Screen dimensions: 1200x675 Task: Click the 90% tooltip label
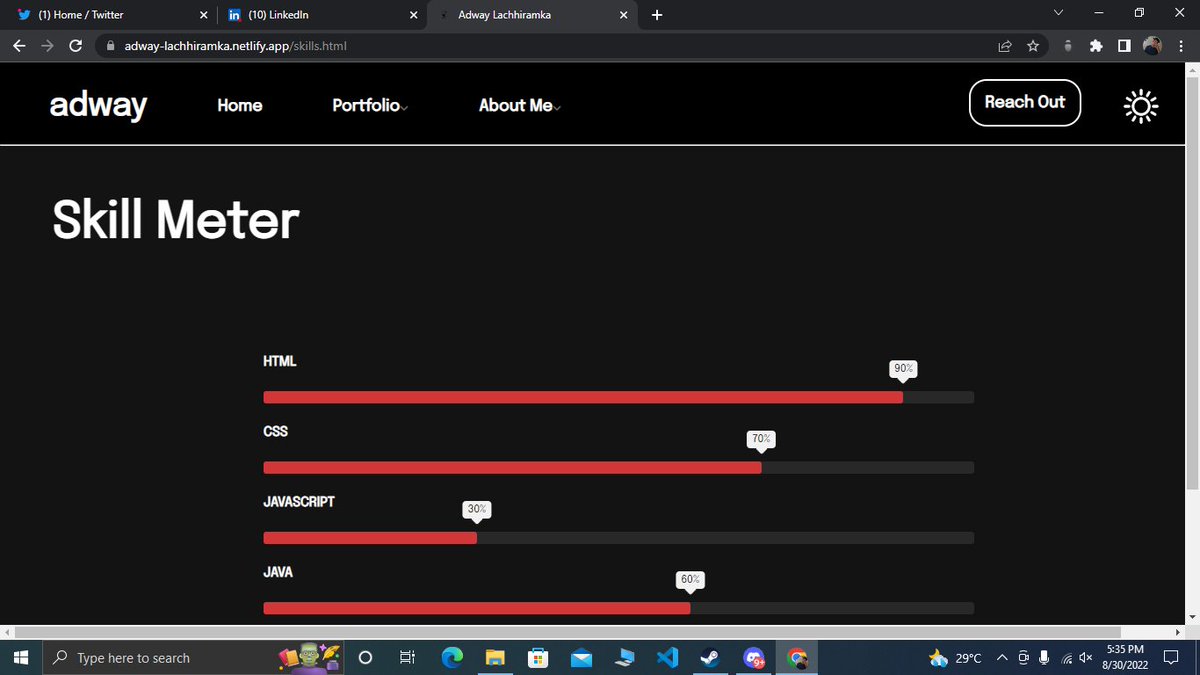903,369
